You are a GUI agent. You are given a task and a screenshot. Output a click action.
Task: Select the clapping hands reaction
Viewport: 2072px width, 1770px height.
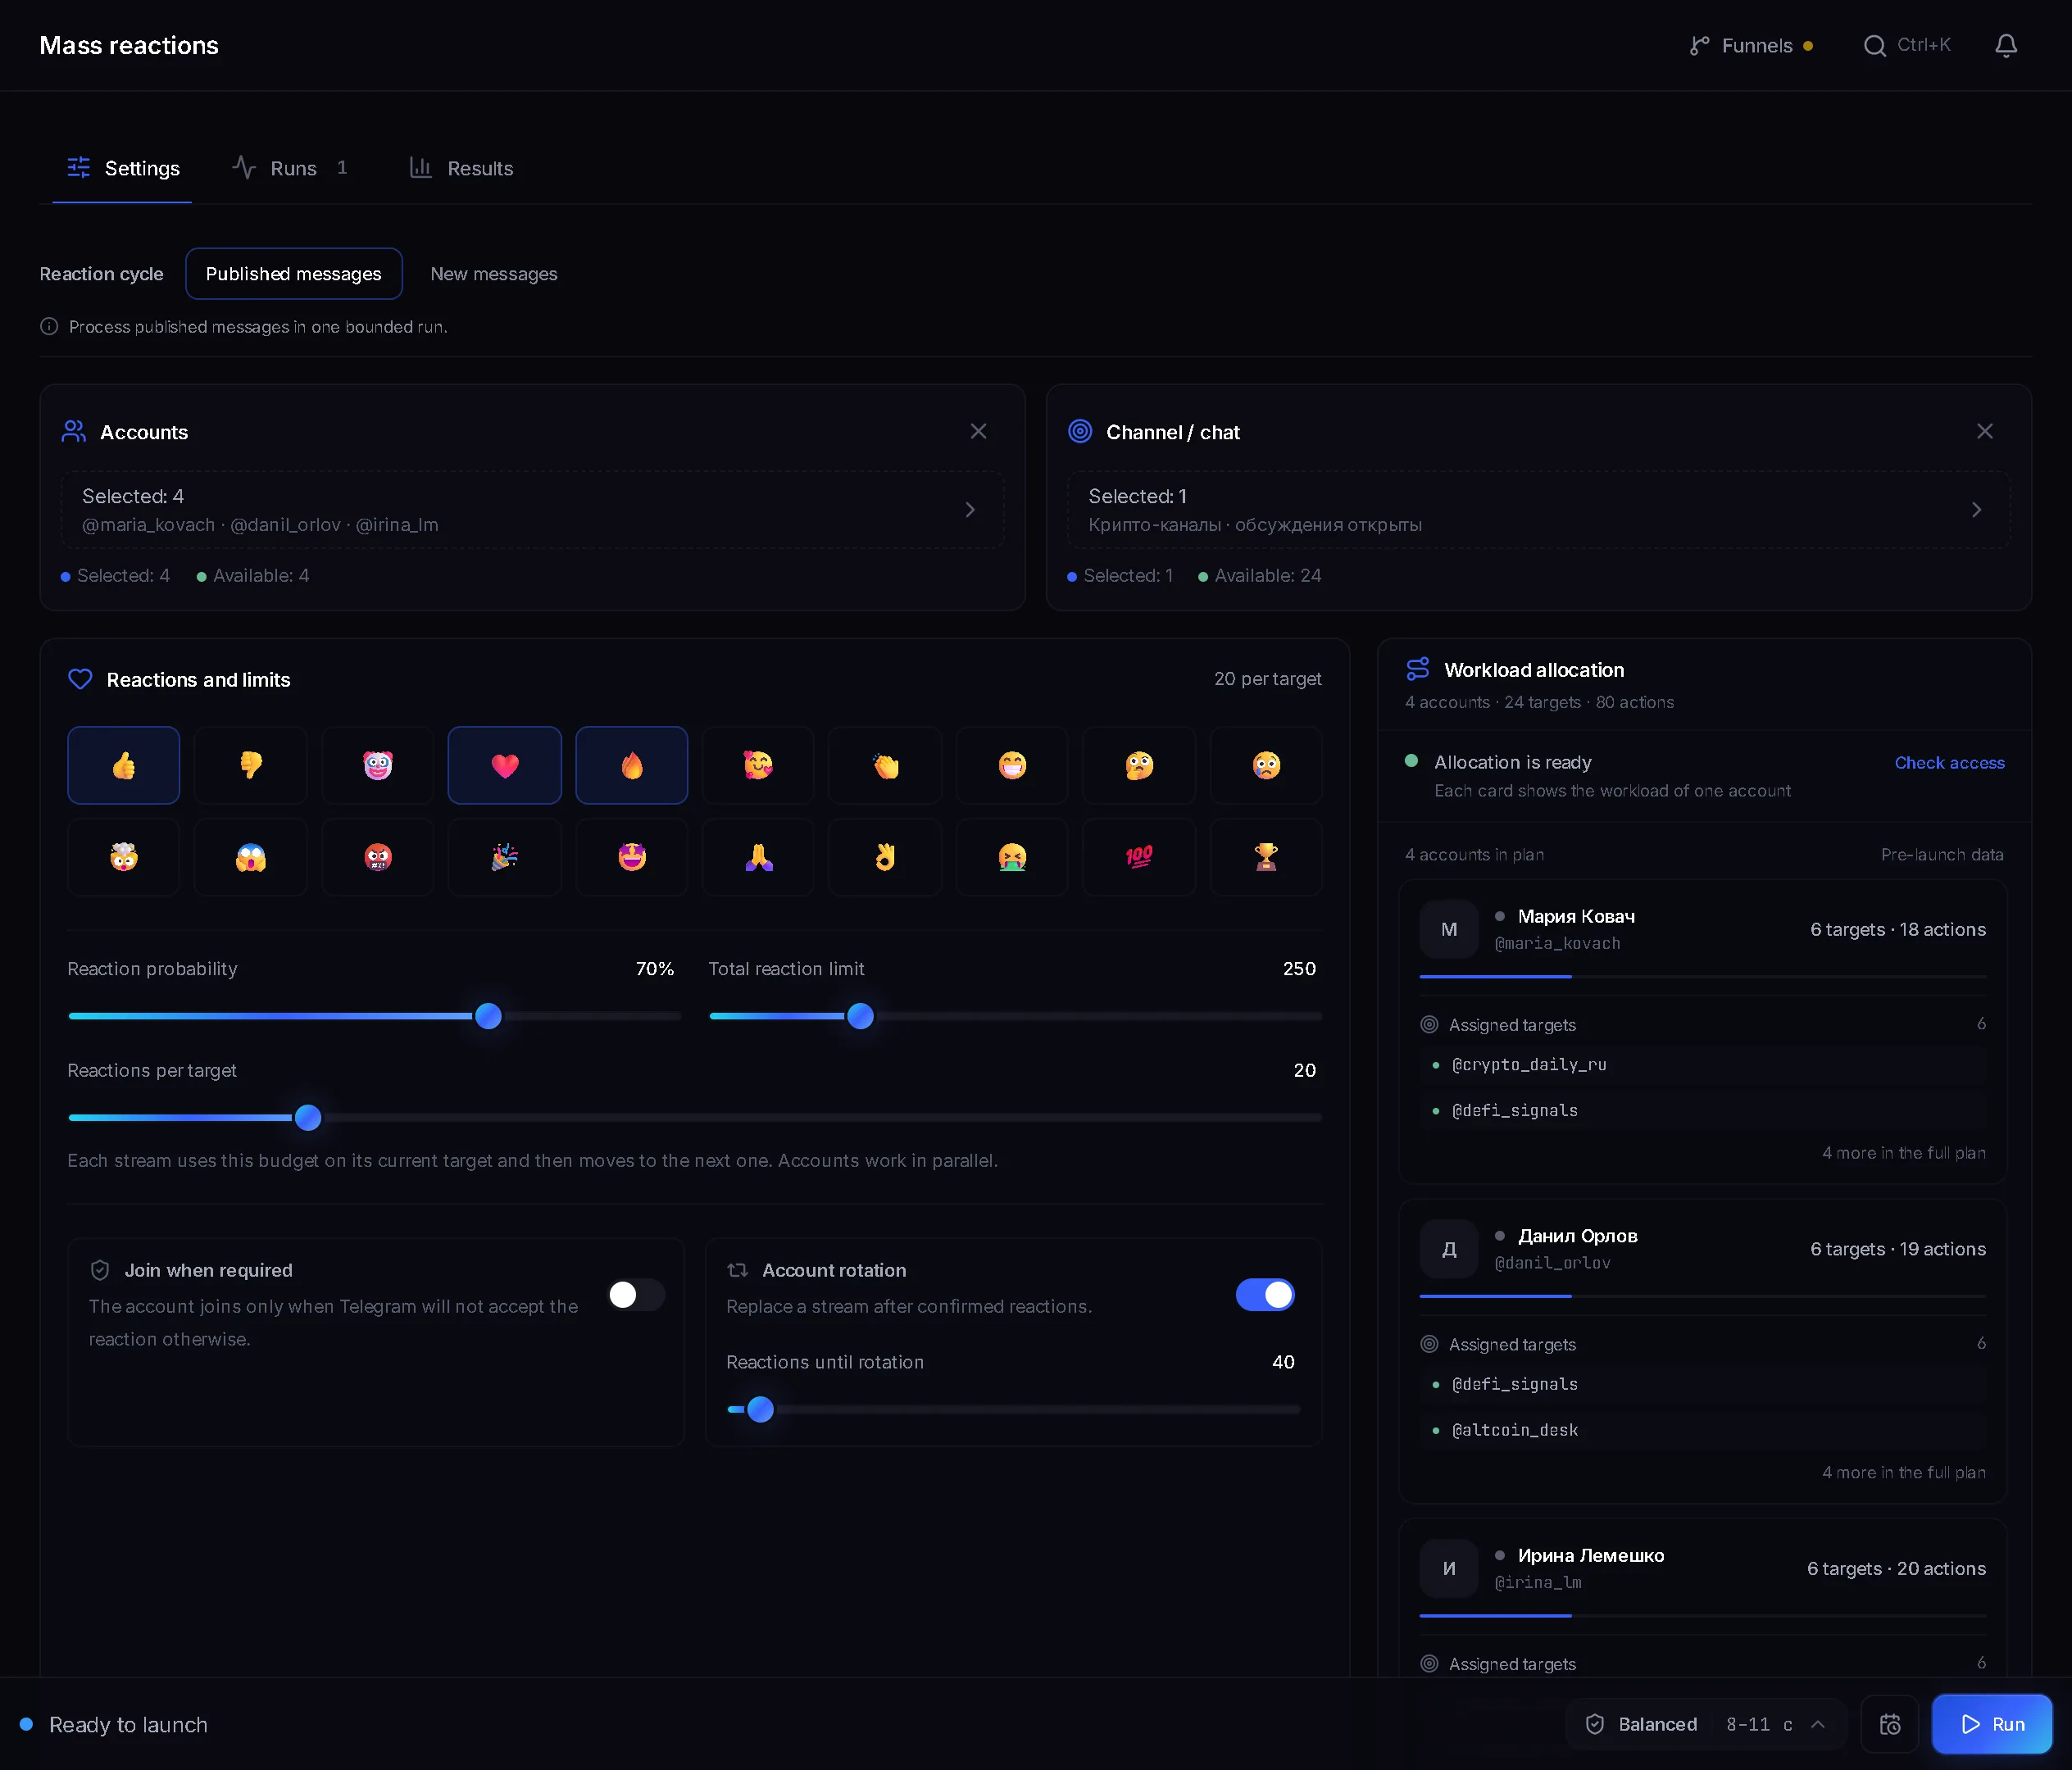tap(885, 765)
